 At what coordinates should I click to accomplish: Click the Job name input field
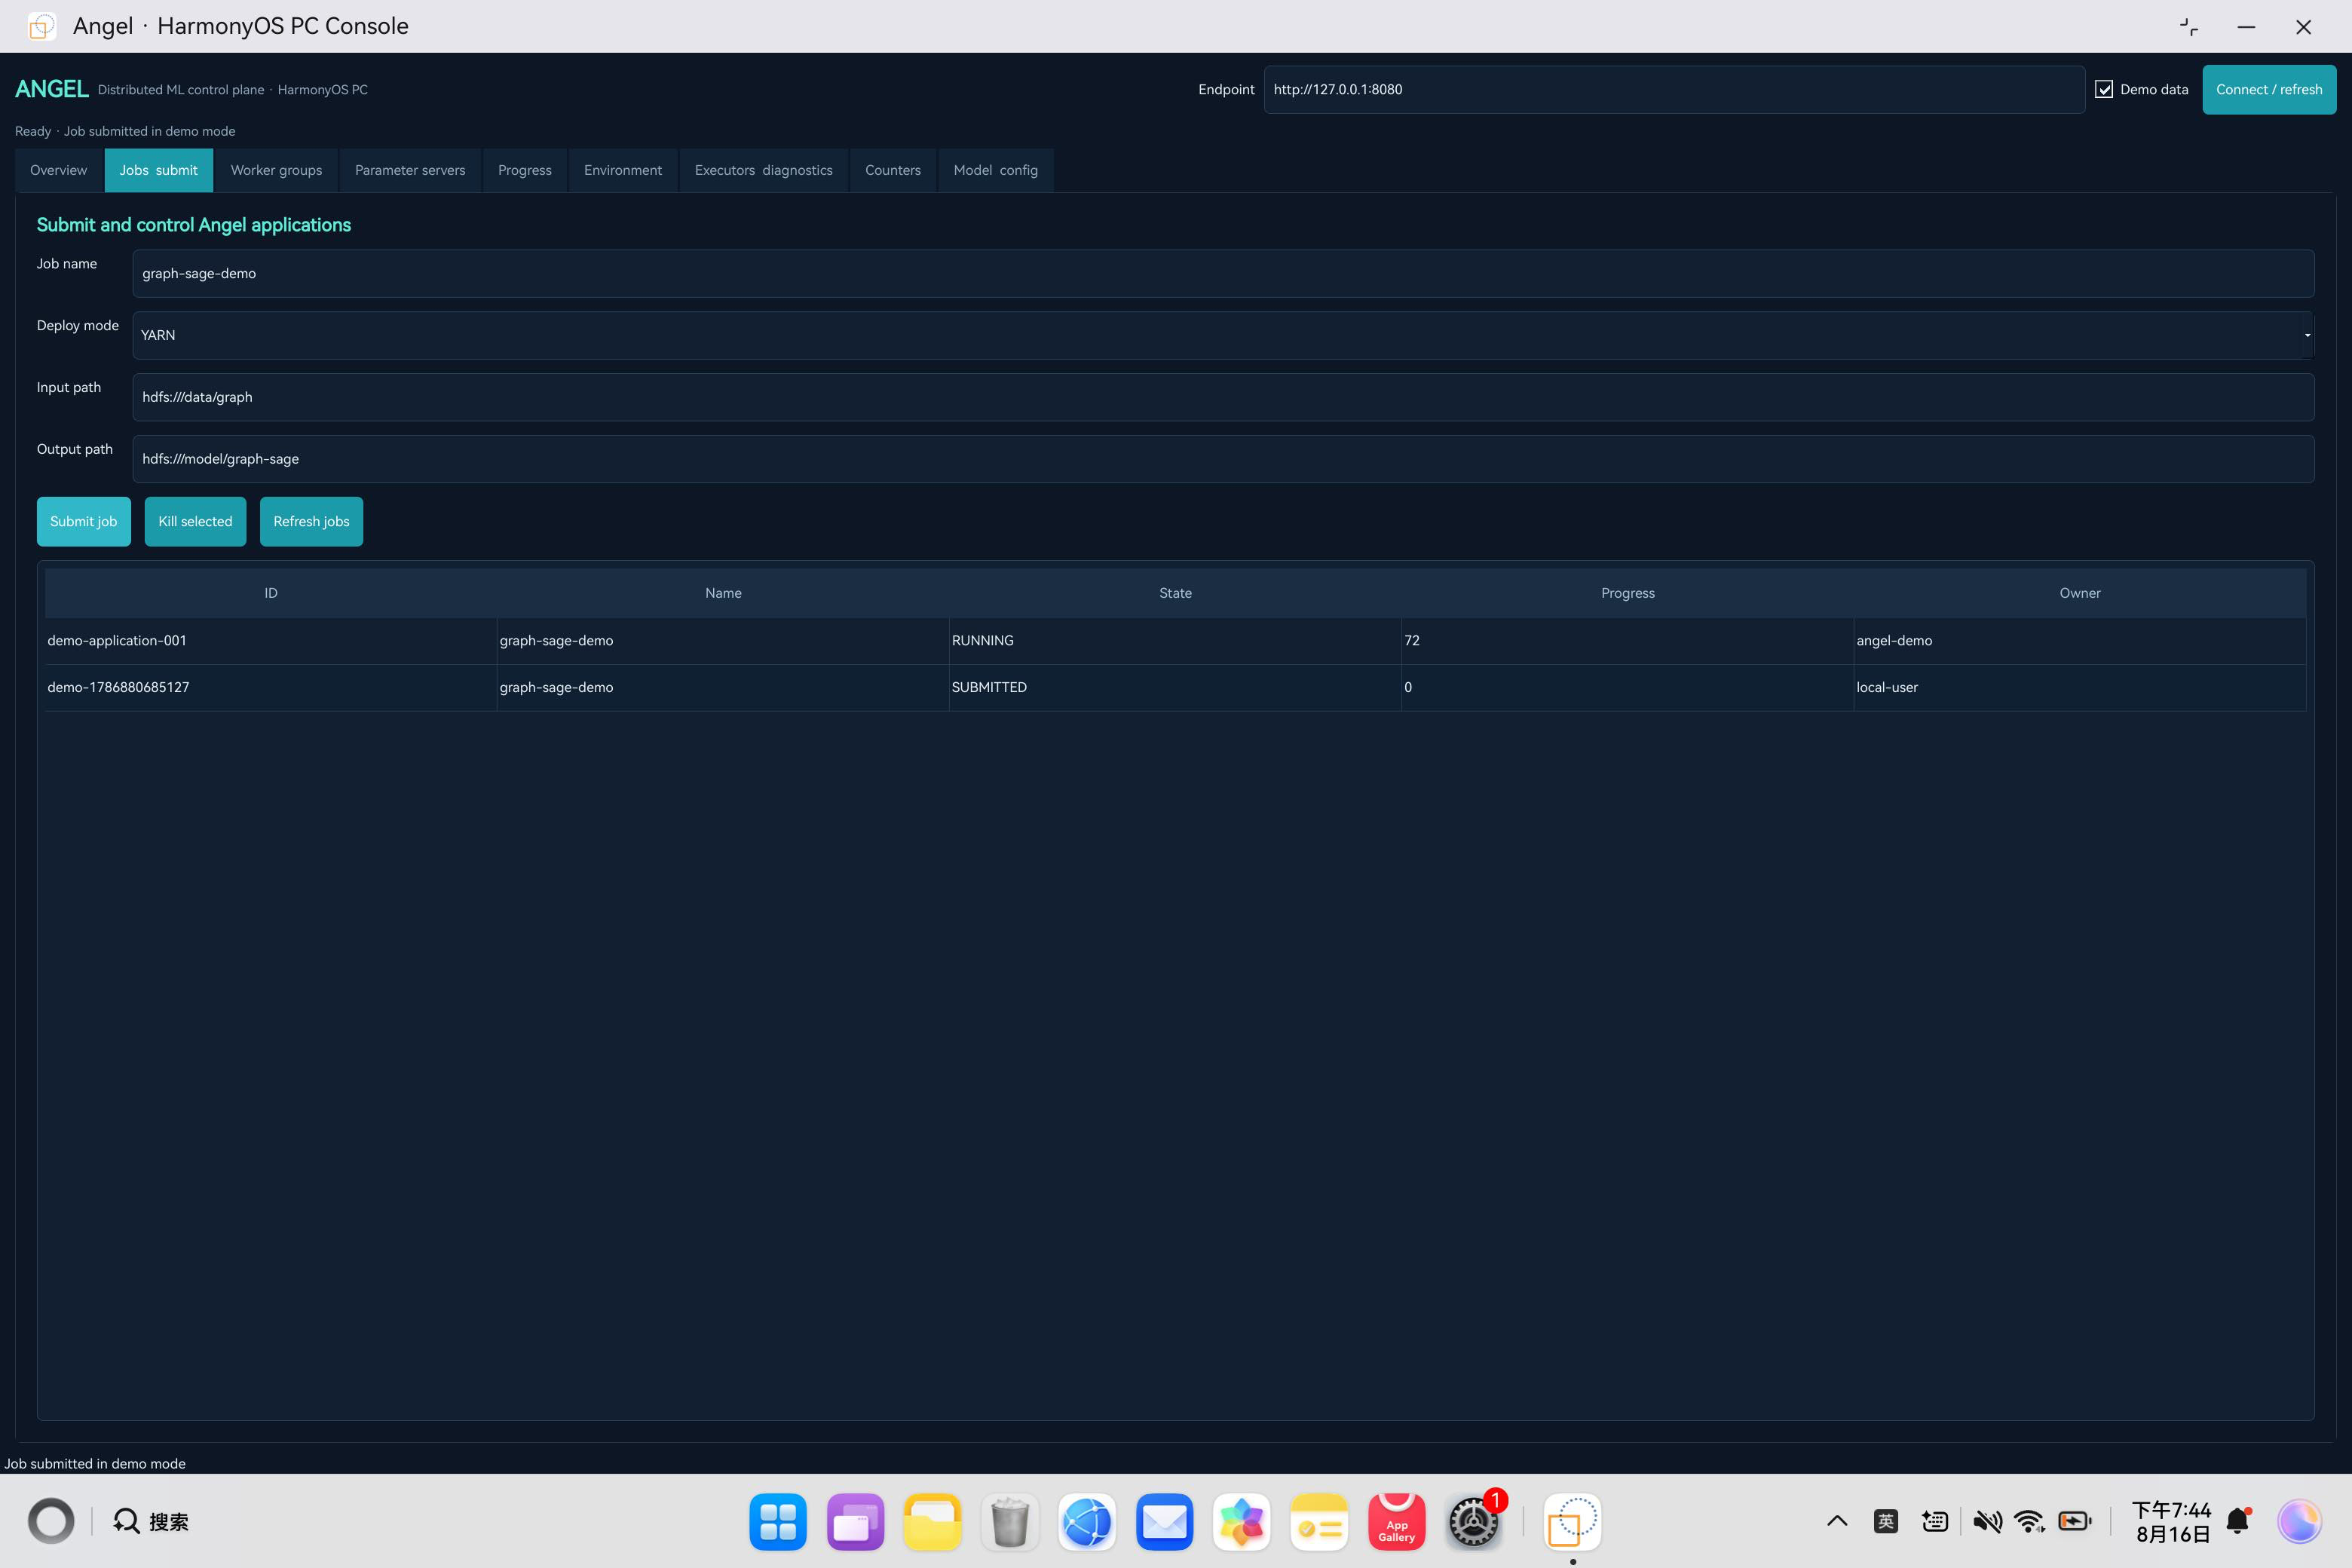point(1223,273)
